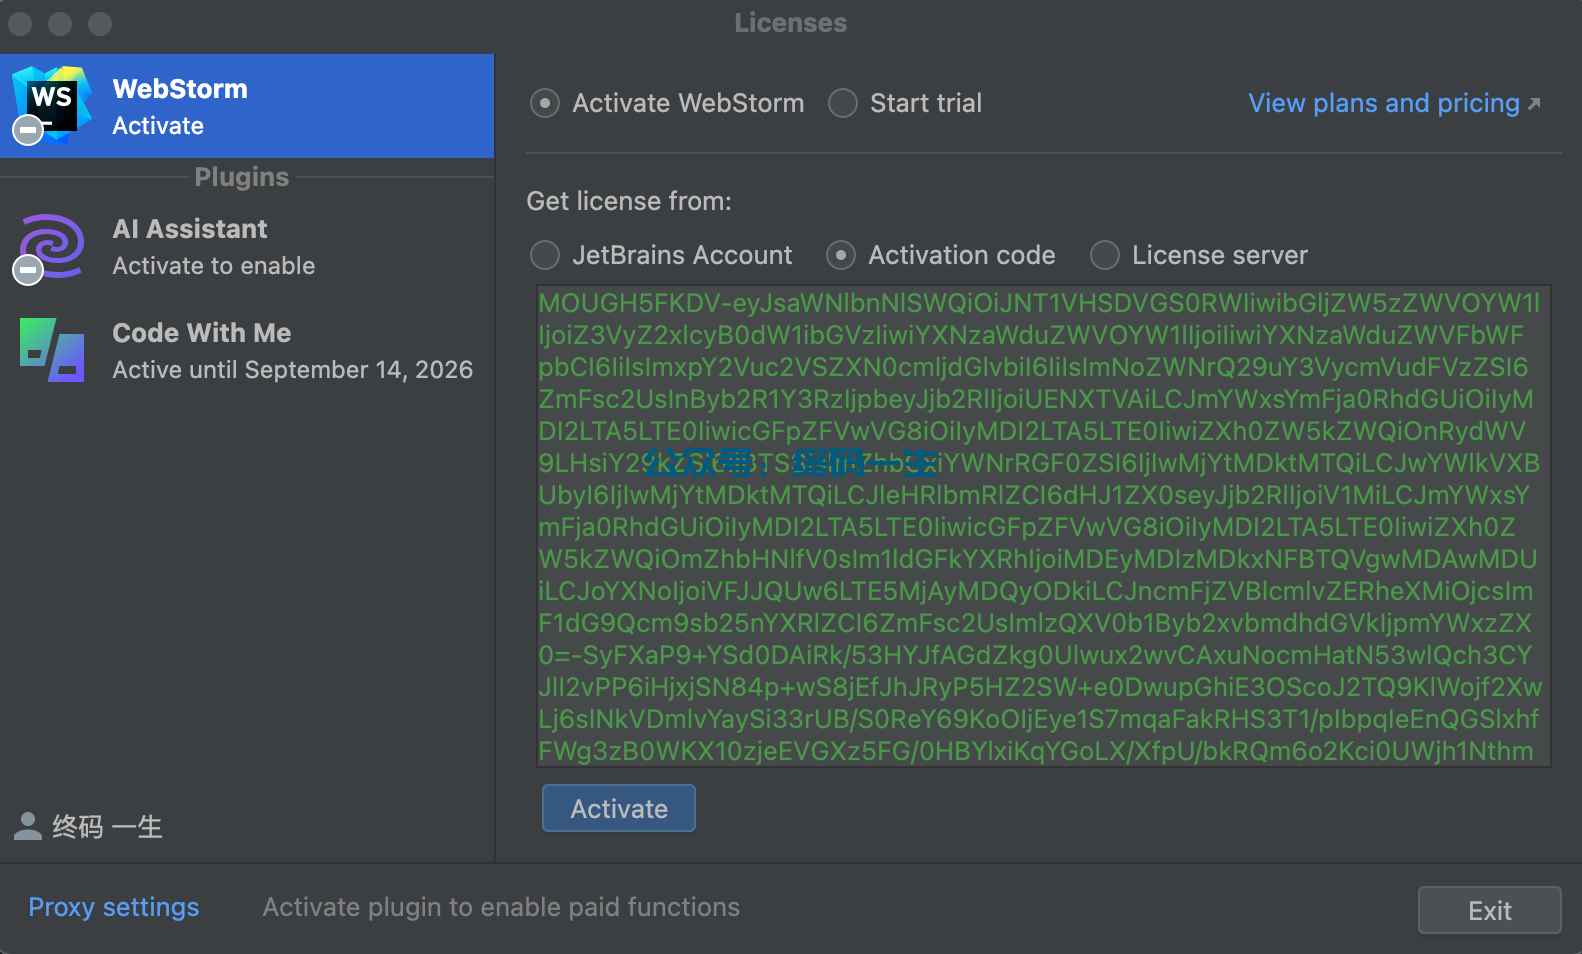The height and width of the screenshot is (954, 1582).
Task: Choose the Start trial radio button
Action: (x=843, y=103)
